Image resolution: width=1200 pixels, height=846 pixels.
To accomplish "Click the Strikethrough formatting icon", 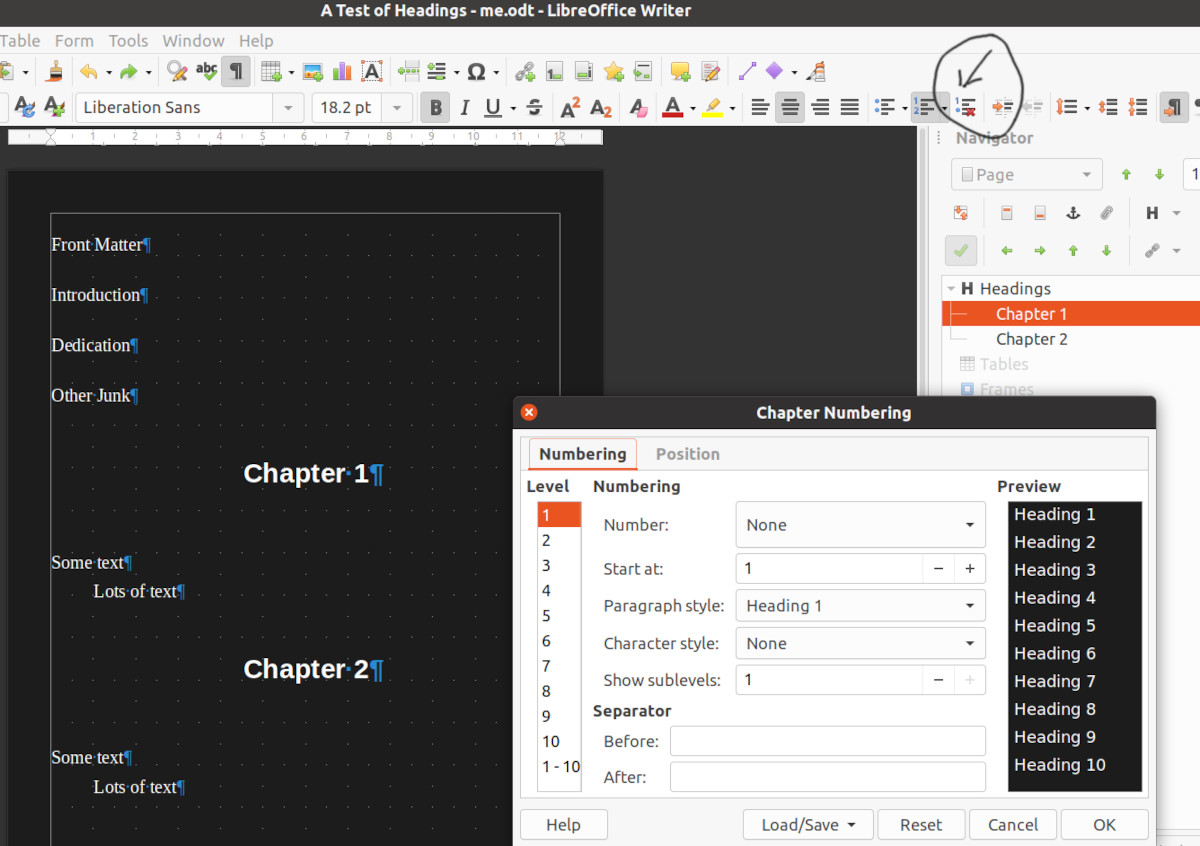I will coord(534,107).
